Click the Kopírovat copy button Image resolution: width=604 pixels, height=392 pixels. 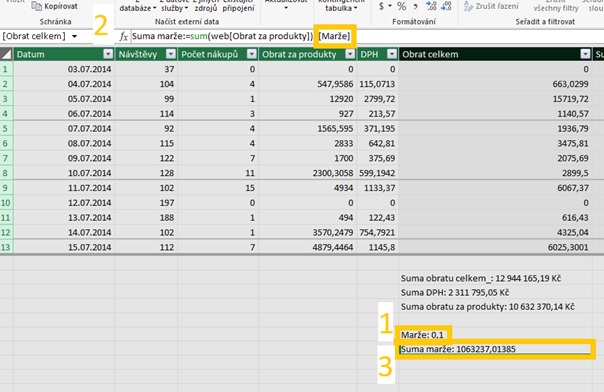pyautogui.click(x=55, y=6)
